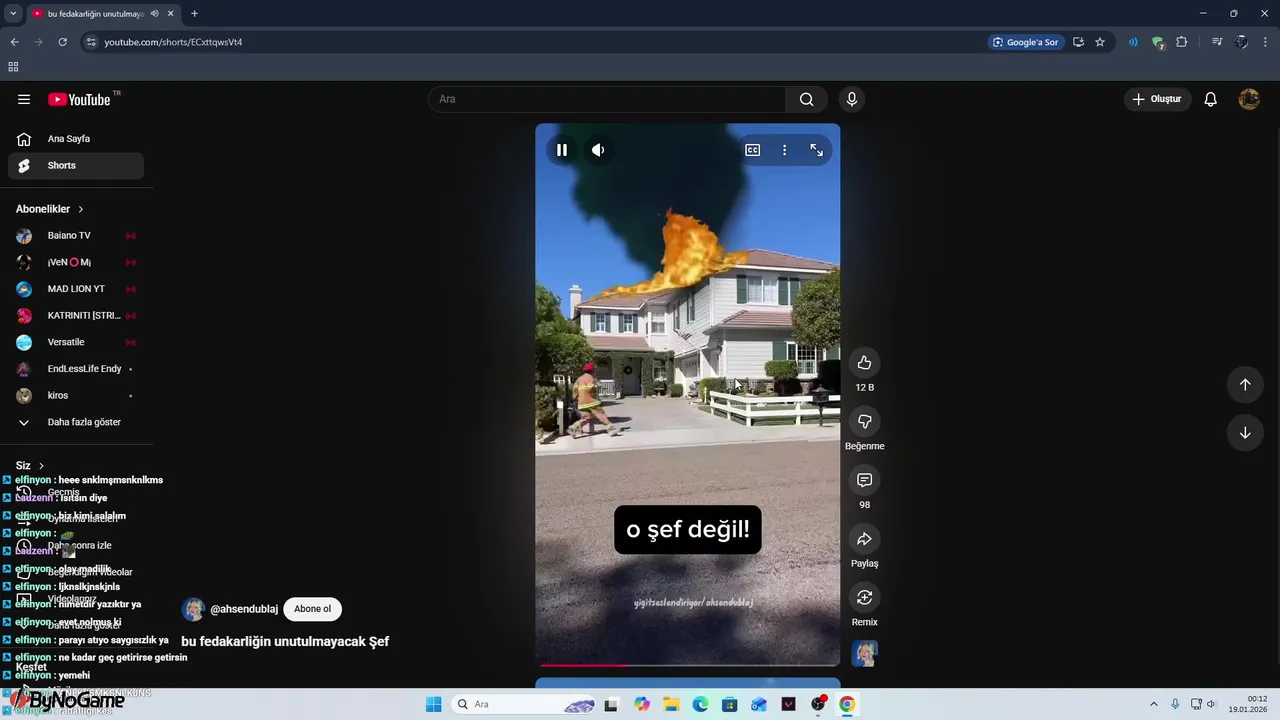This screenshot has width=1280, height=720.
Task: Close the YouTube Shorts browser tab
Action: [171, 13]
